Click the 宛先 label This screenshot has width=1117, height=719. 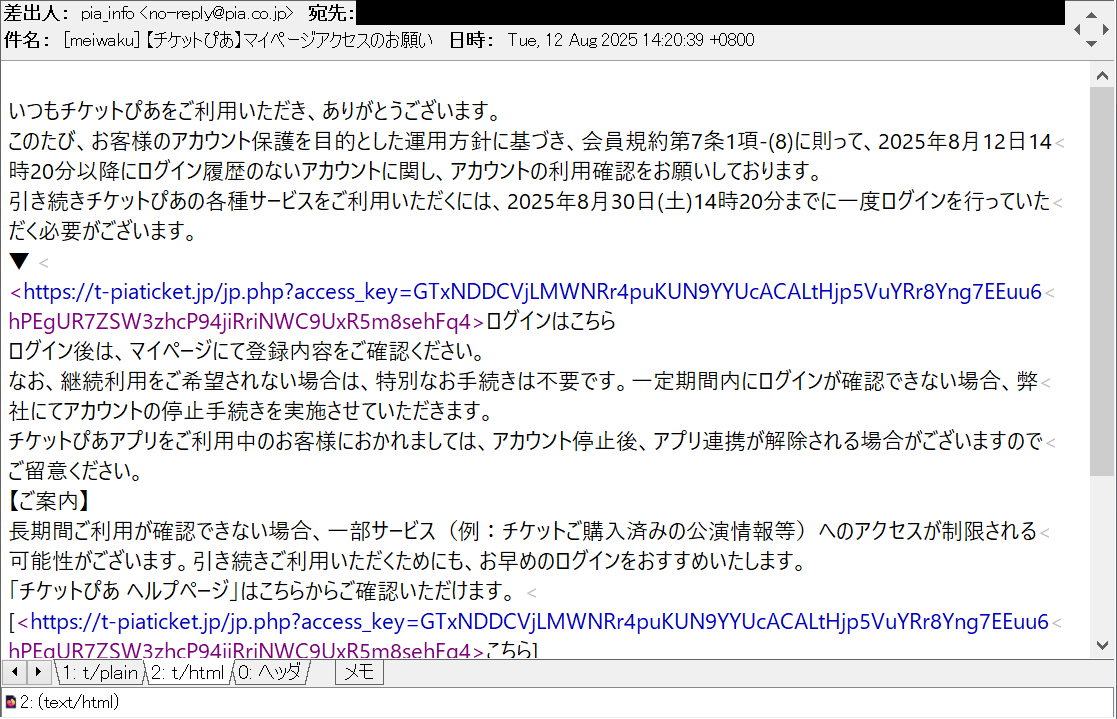click(331, 14)
